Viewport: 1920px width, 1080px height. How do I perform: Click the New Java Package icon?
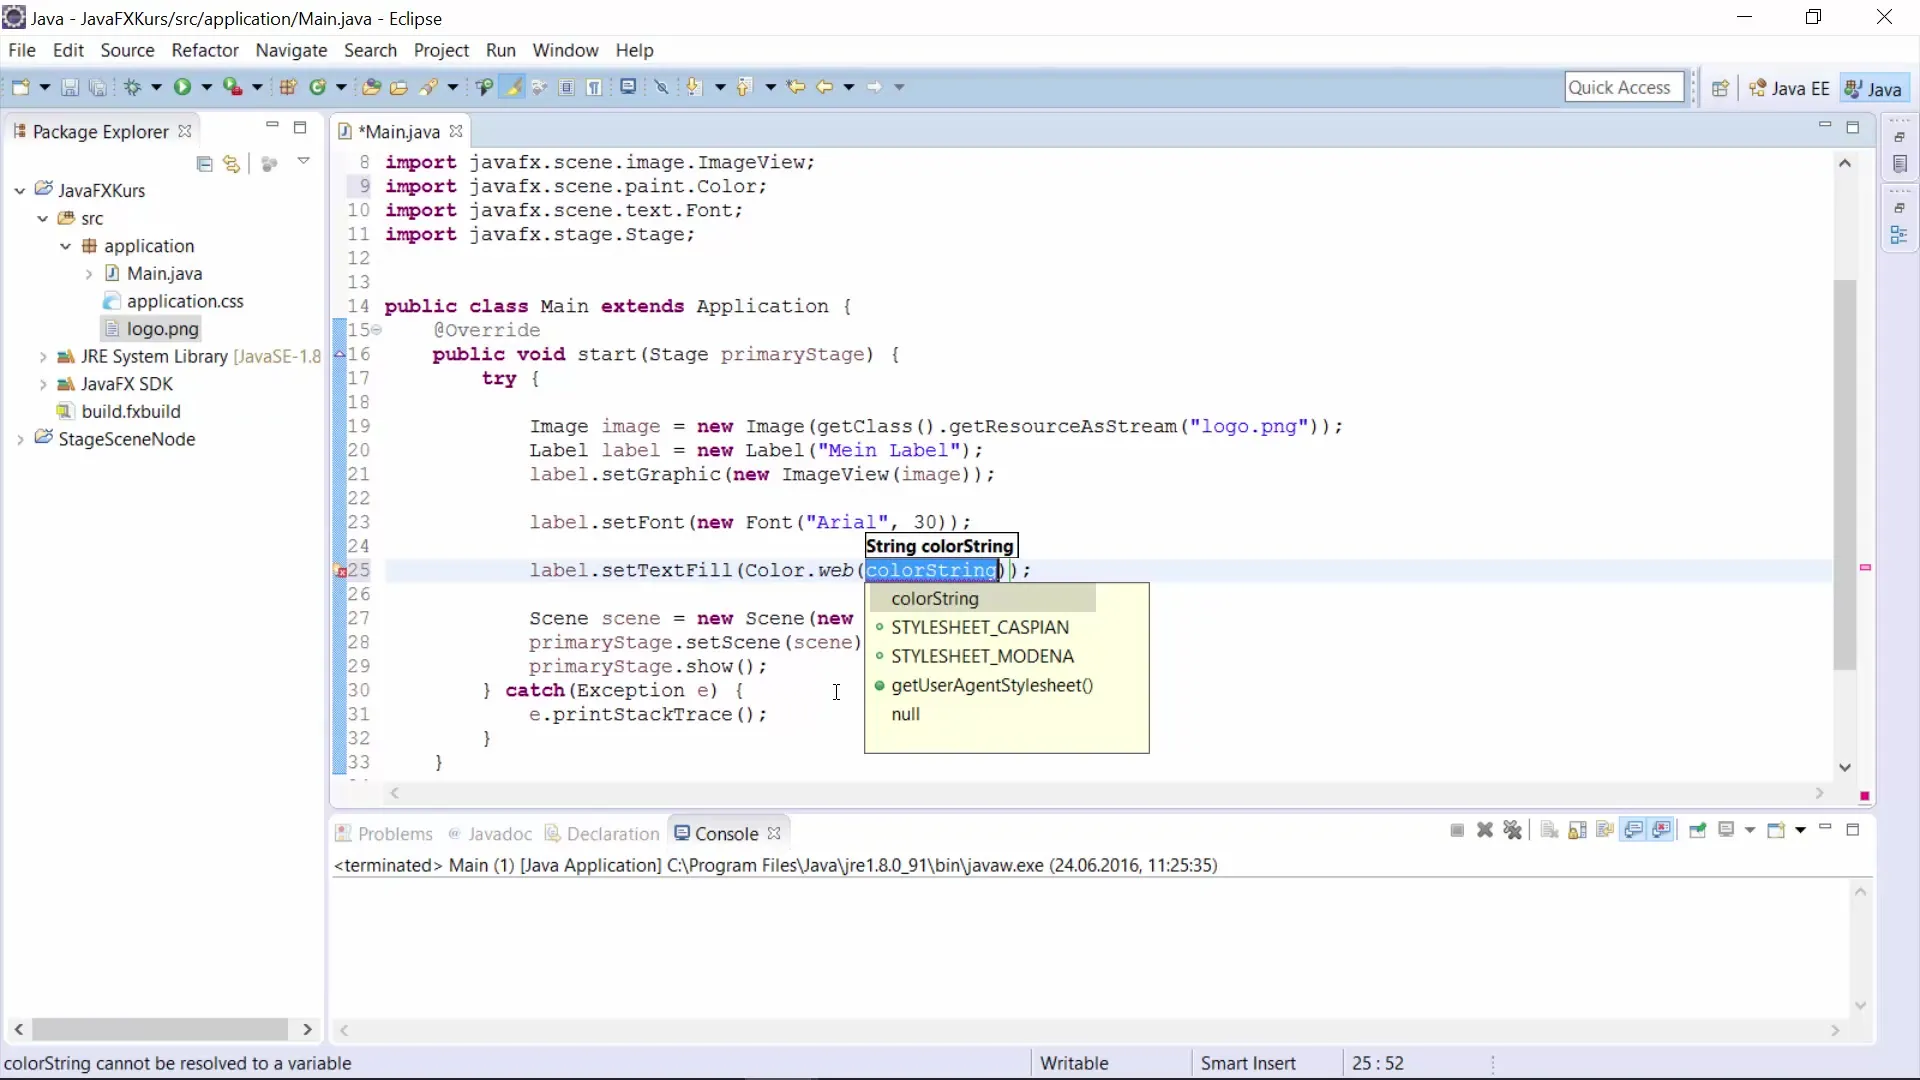(x=288, y=88)
